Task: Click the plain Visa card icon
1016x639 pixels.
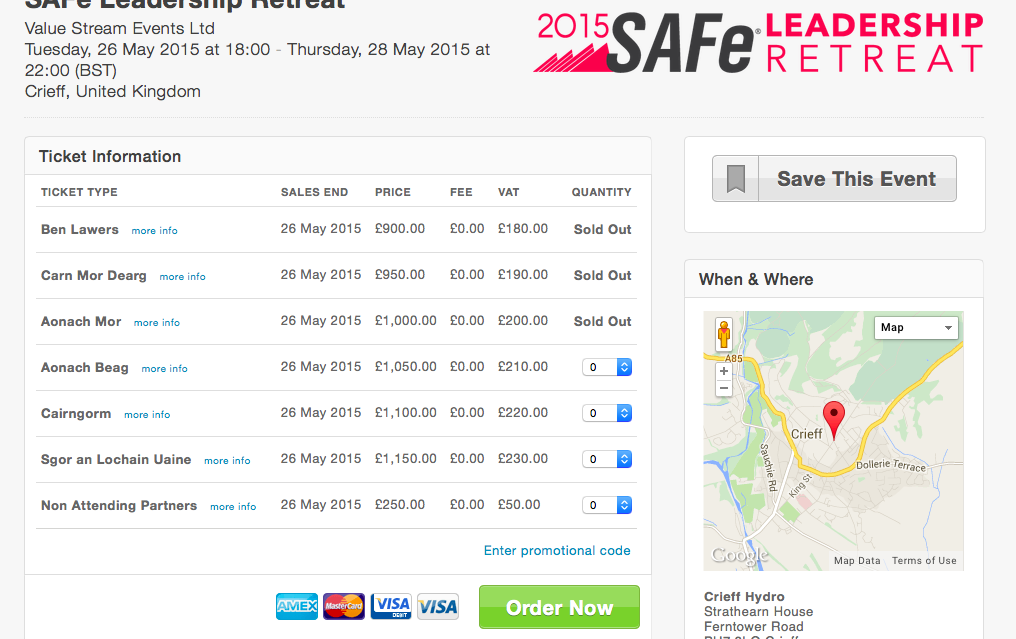Action: (x=438, y=607)
